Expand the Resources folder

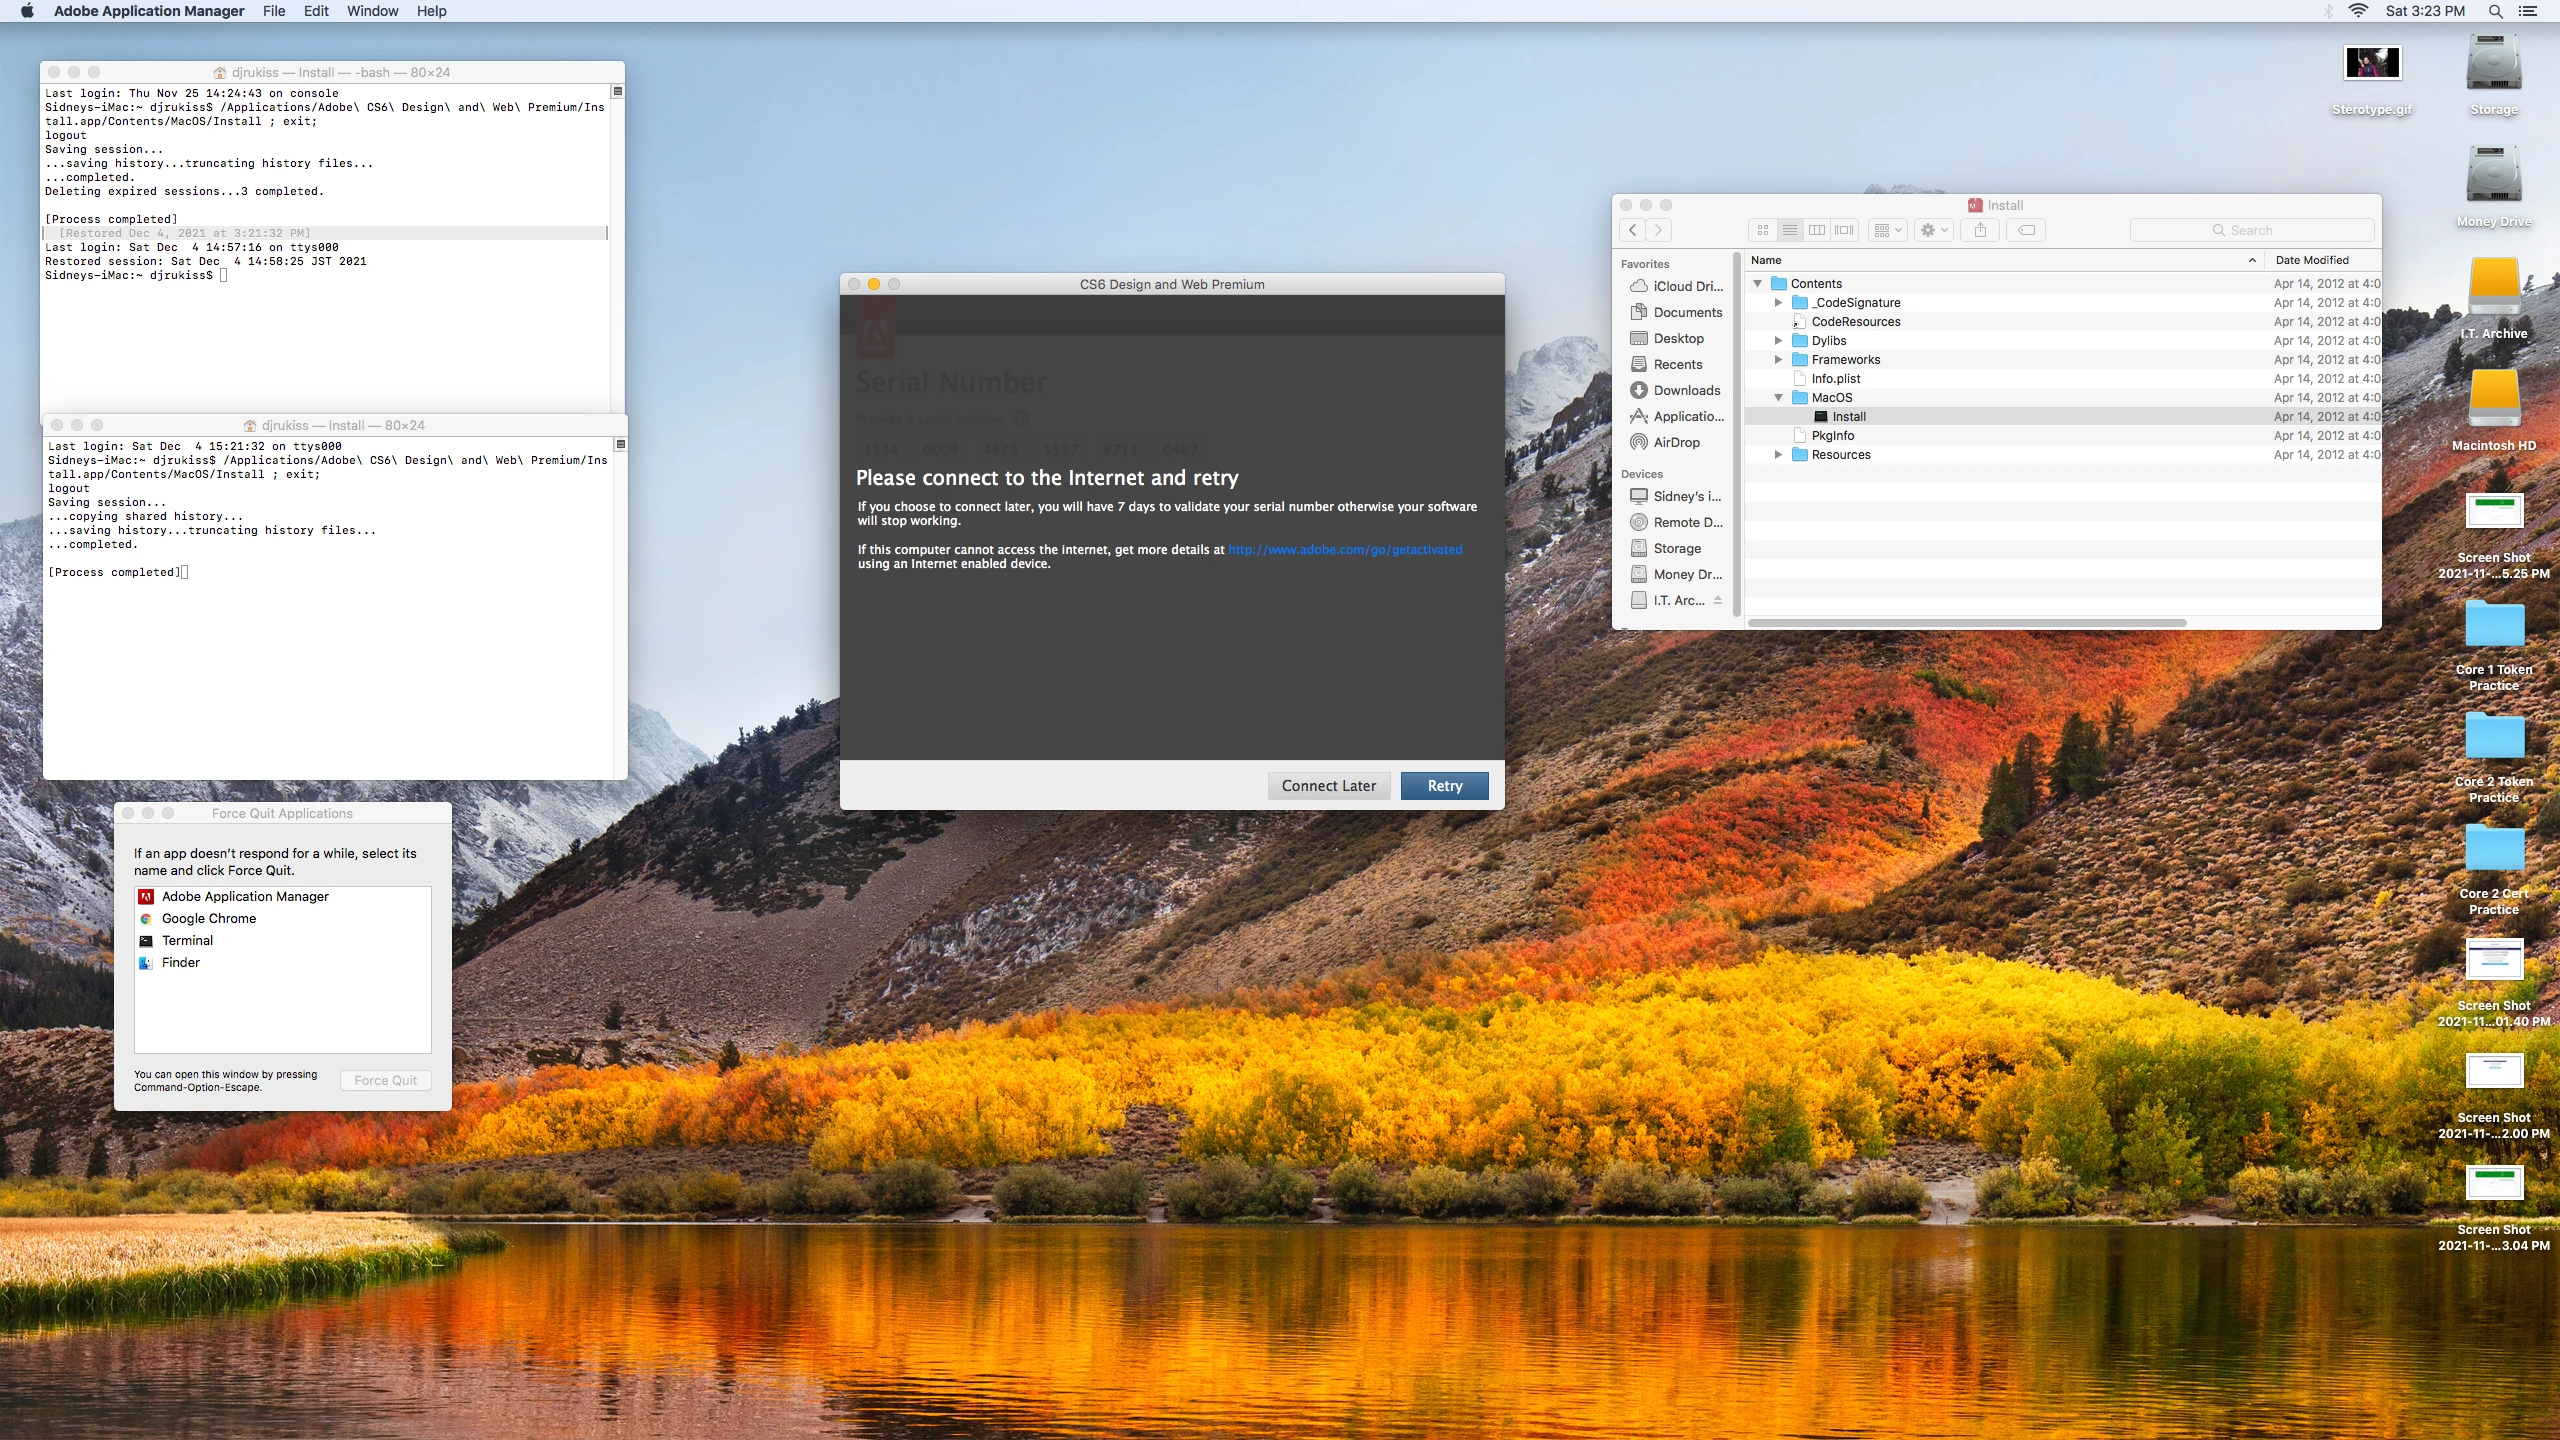[1778, 454]
